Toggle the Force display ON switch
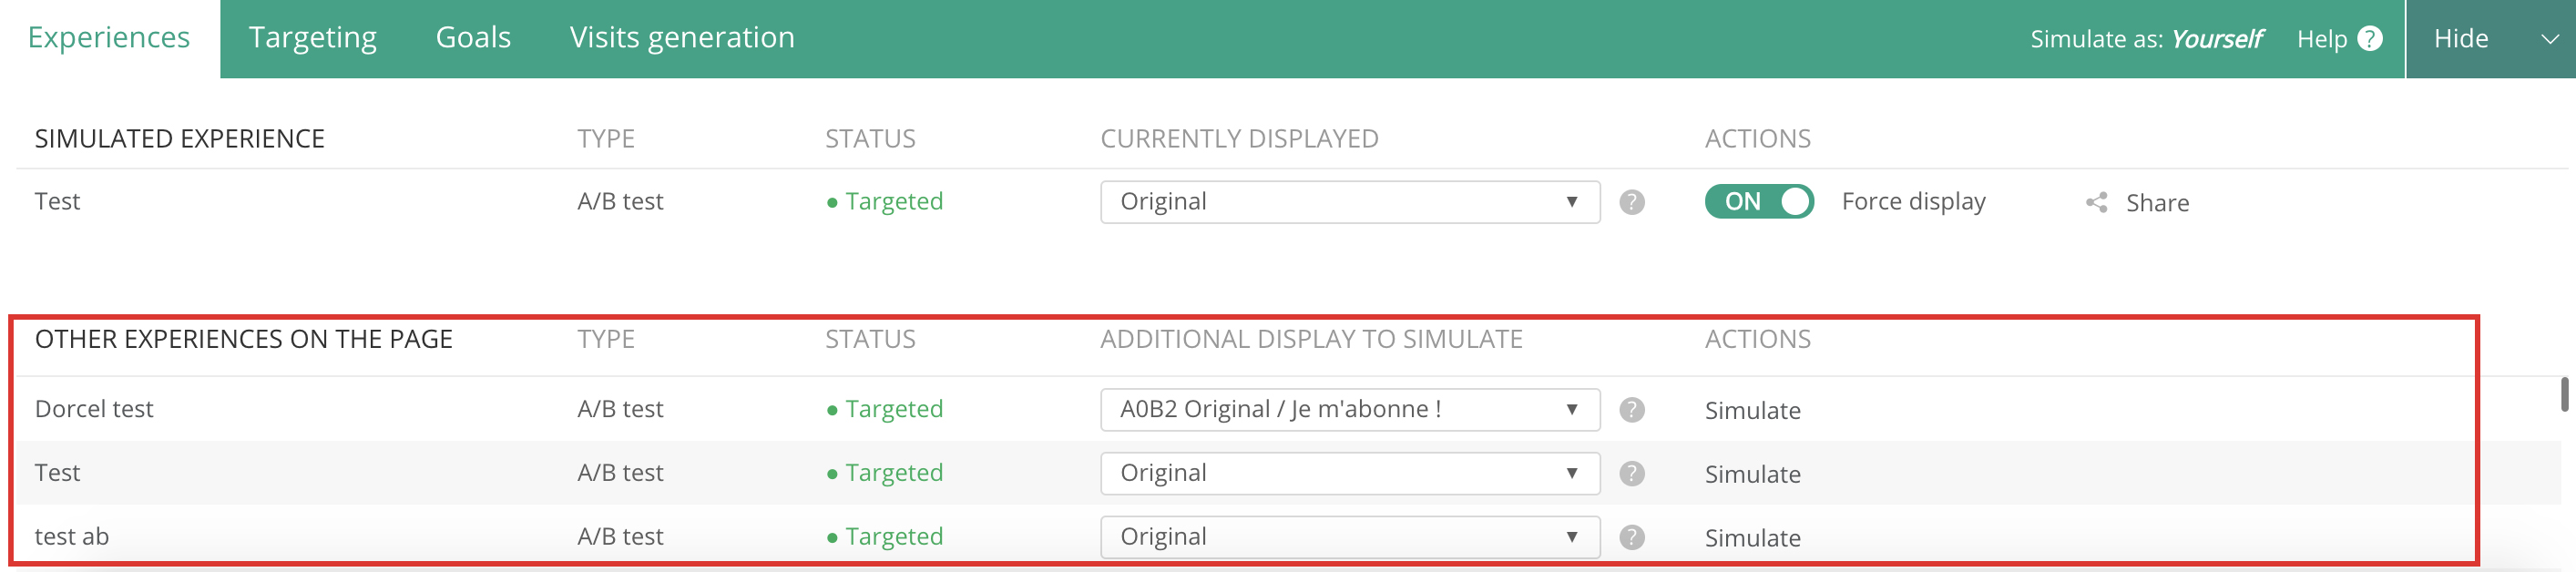This screenshot has width=2576, height=572. coord(1758,202)
